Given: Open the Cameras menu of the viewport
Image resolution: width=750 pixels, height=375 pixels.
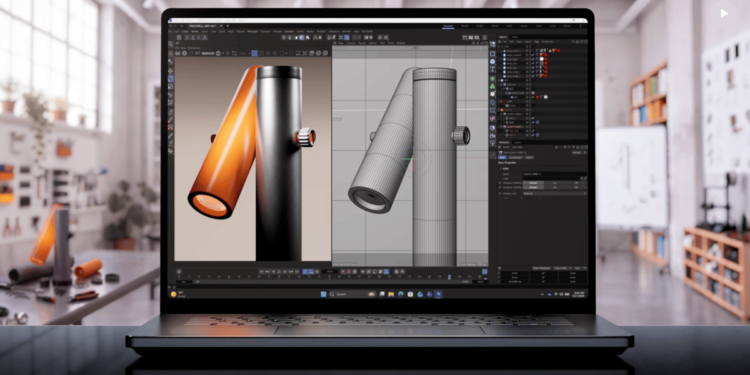Looking at the screenshot, I should click(351, 43).
